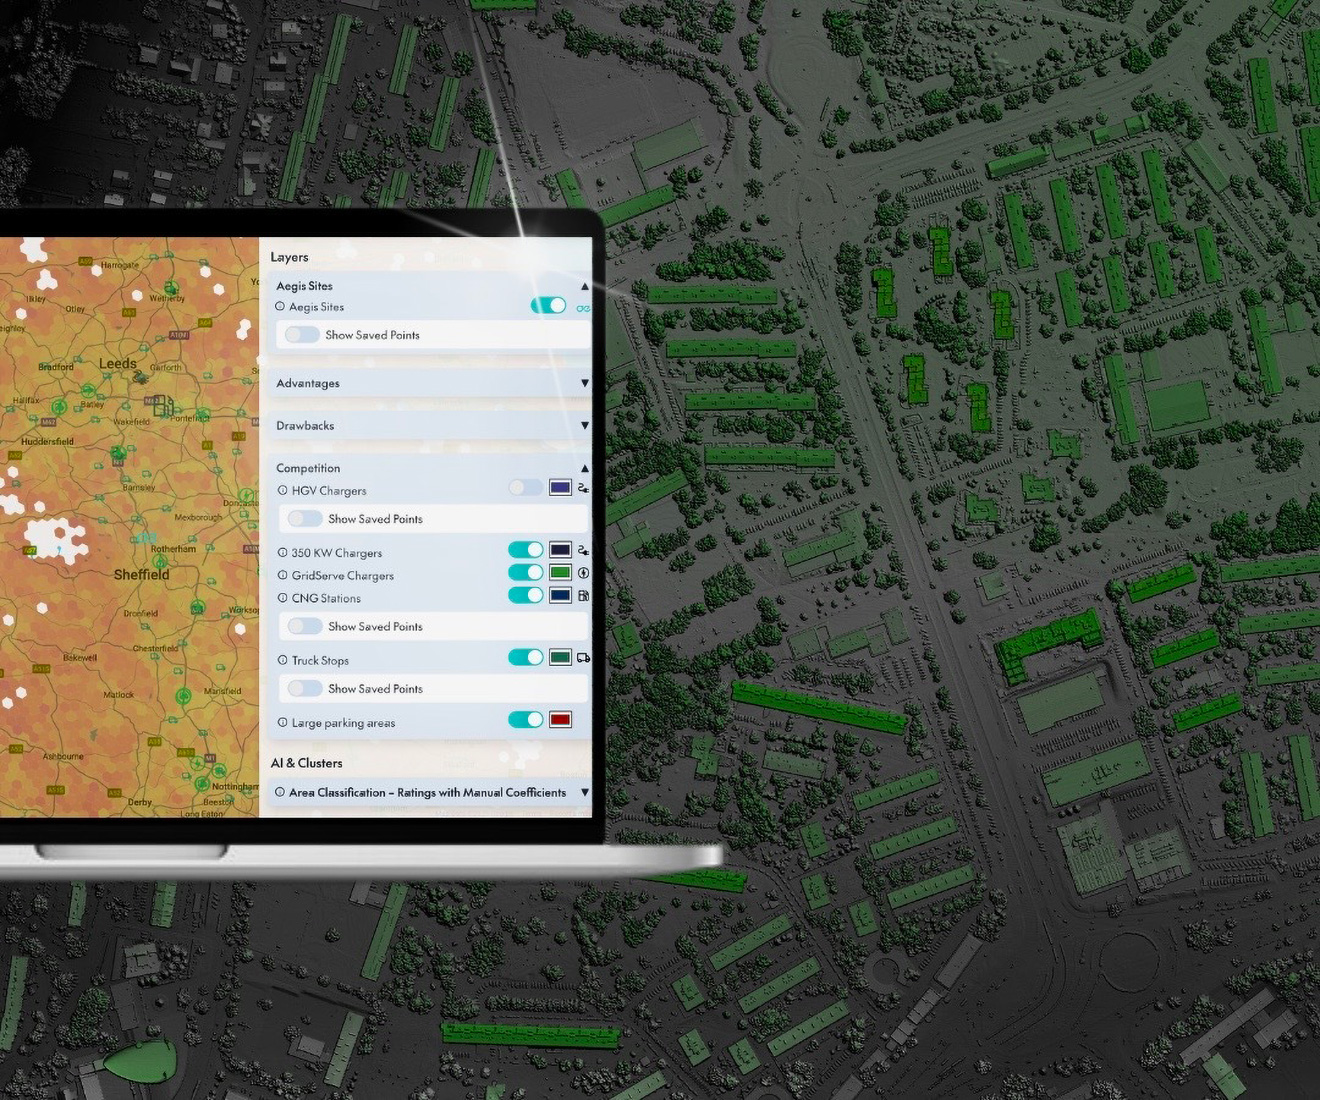
Task: Click the Bakewell label on the map
Action: pyautogui.click(x=80, y=657)
